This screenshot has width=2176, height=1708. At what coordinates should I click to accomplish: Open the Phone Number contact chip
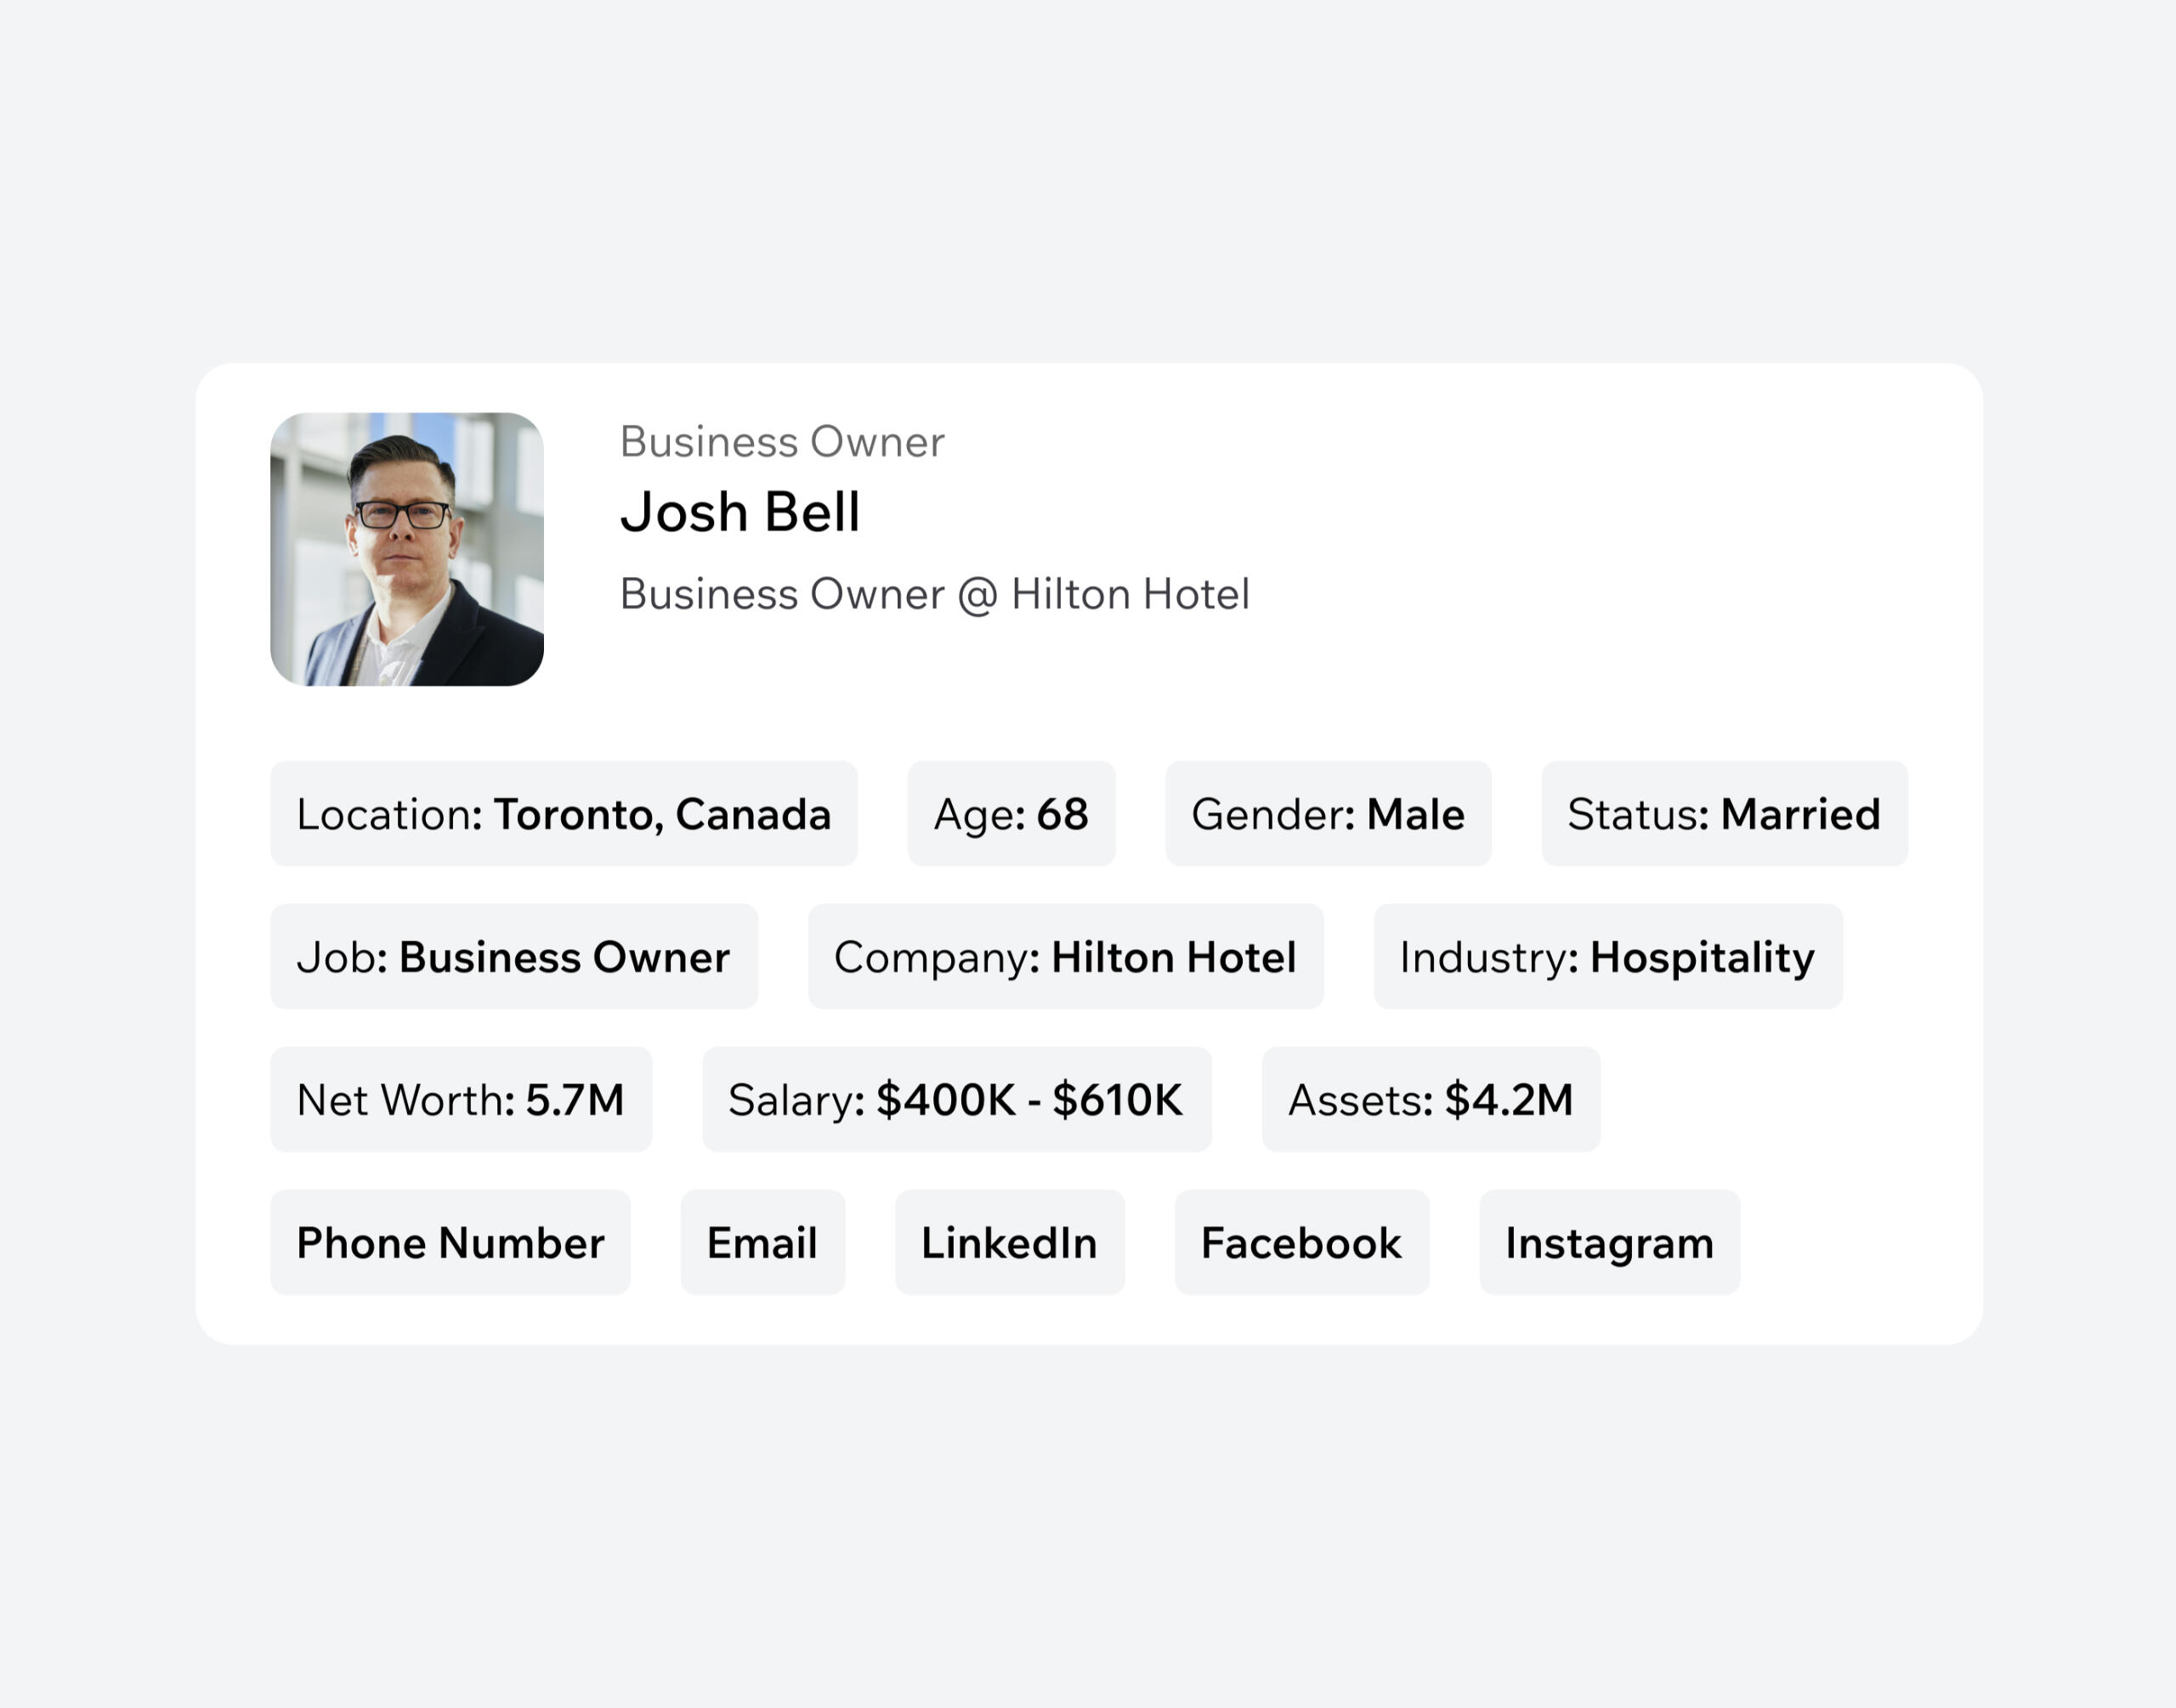(450, 1242)
